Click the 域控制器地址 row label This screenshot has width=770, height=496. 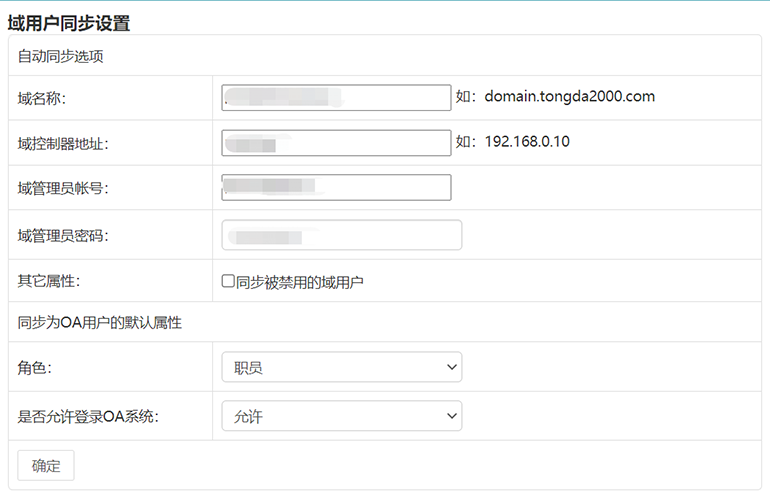[x=62, y=143]
